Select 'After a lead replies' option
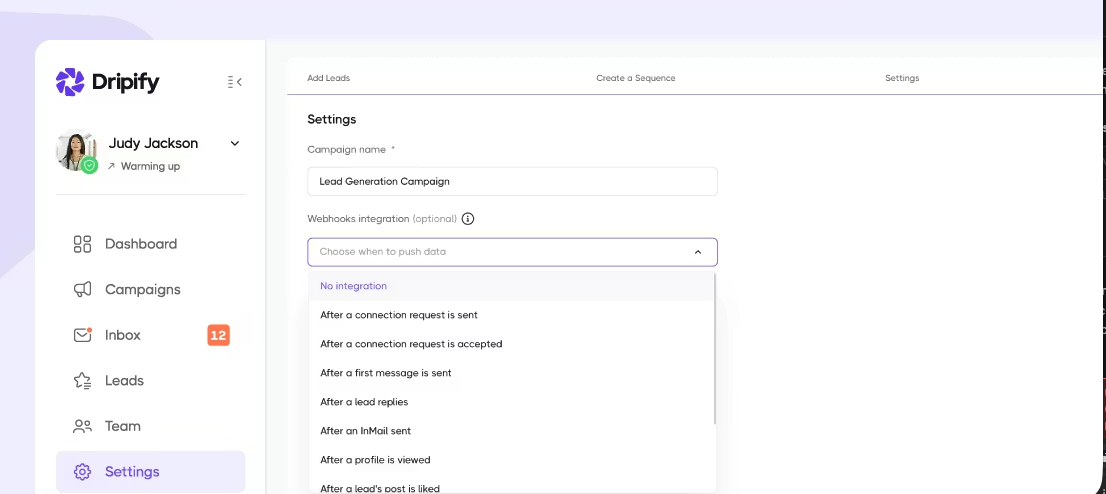Screen dimensions: 1106x494 (x=364, y=402)
